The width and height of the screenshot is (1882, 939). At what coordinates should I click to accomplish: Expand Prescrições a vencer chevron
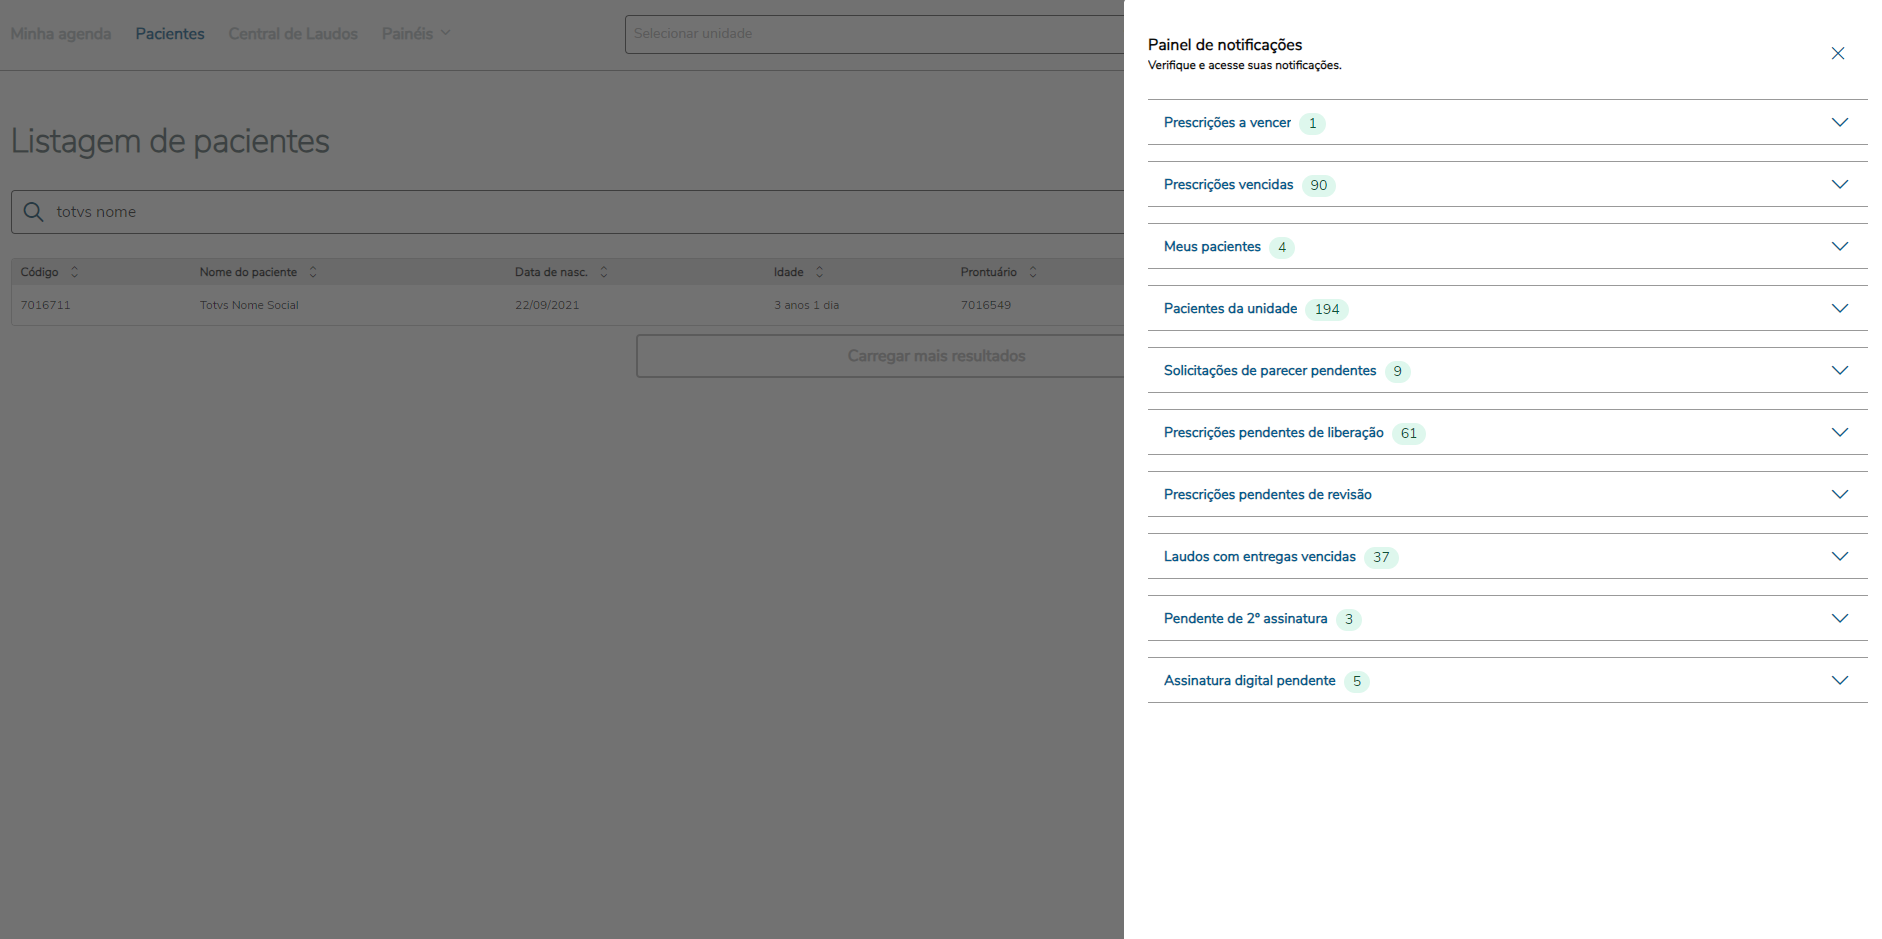pos(1839,123)
